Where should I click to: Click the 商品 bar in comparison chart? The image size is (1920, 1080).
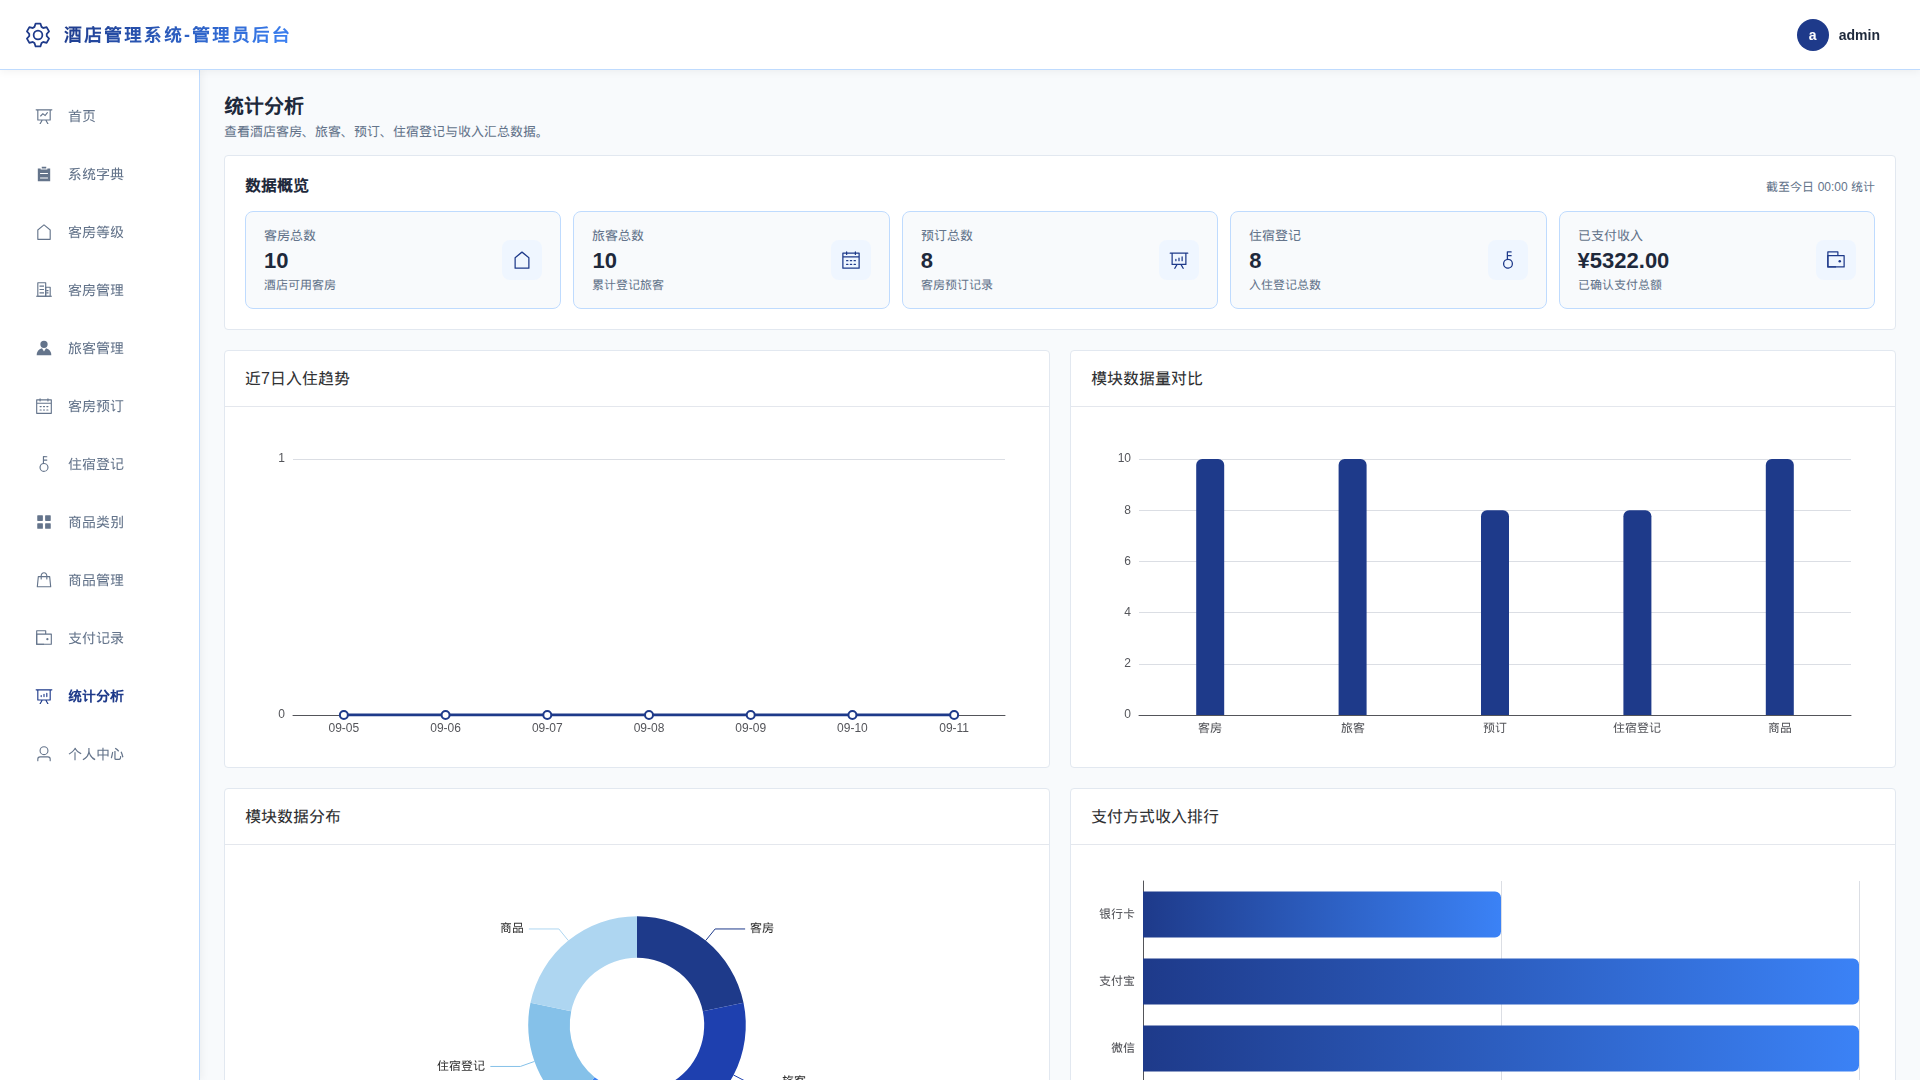[x=1780, y=587]
